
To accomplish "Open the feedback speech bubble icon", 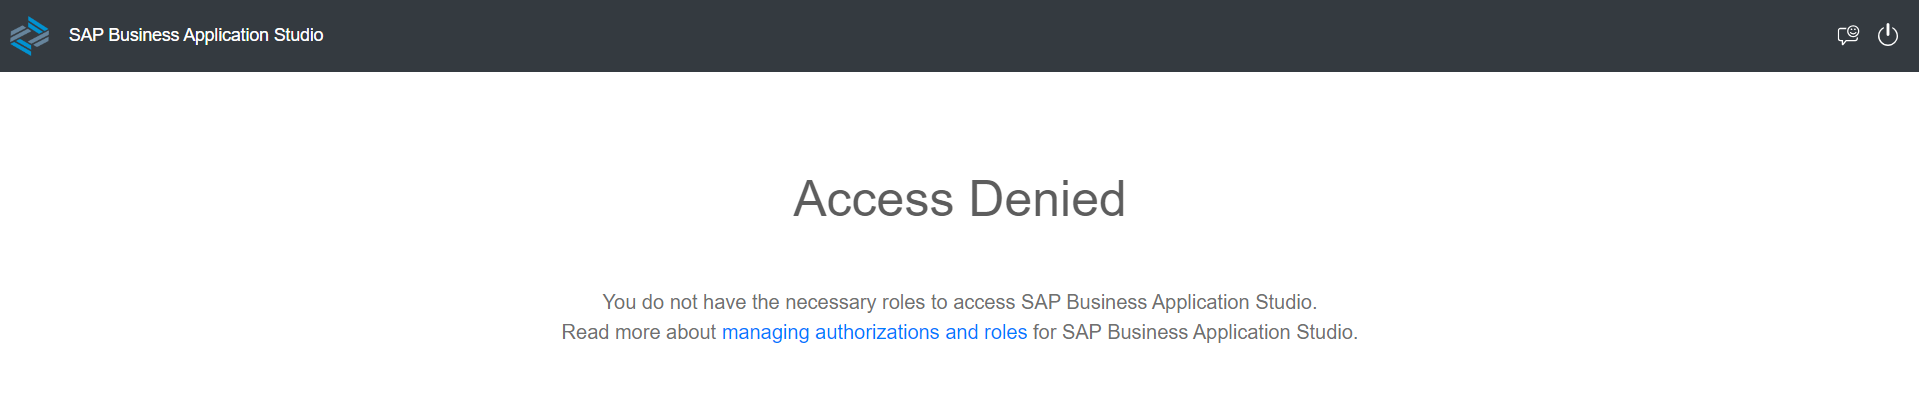I will pos(1847,35).
